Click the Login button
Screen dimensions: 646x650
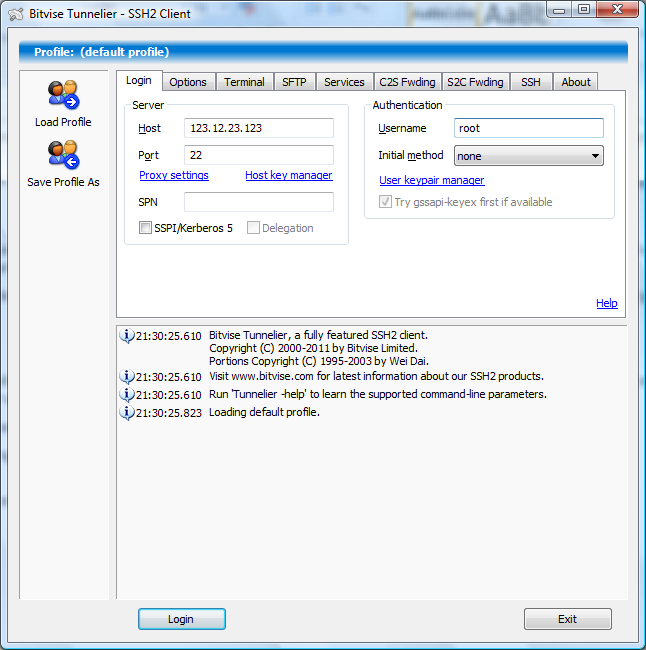[x=182, y=619]
